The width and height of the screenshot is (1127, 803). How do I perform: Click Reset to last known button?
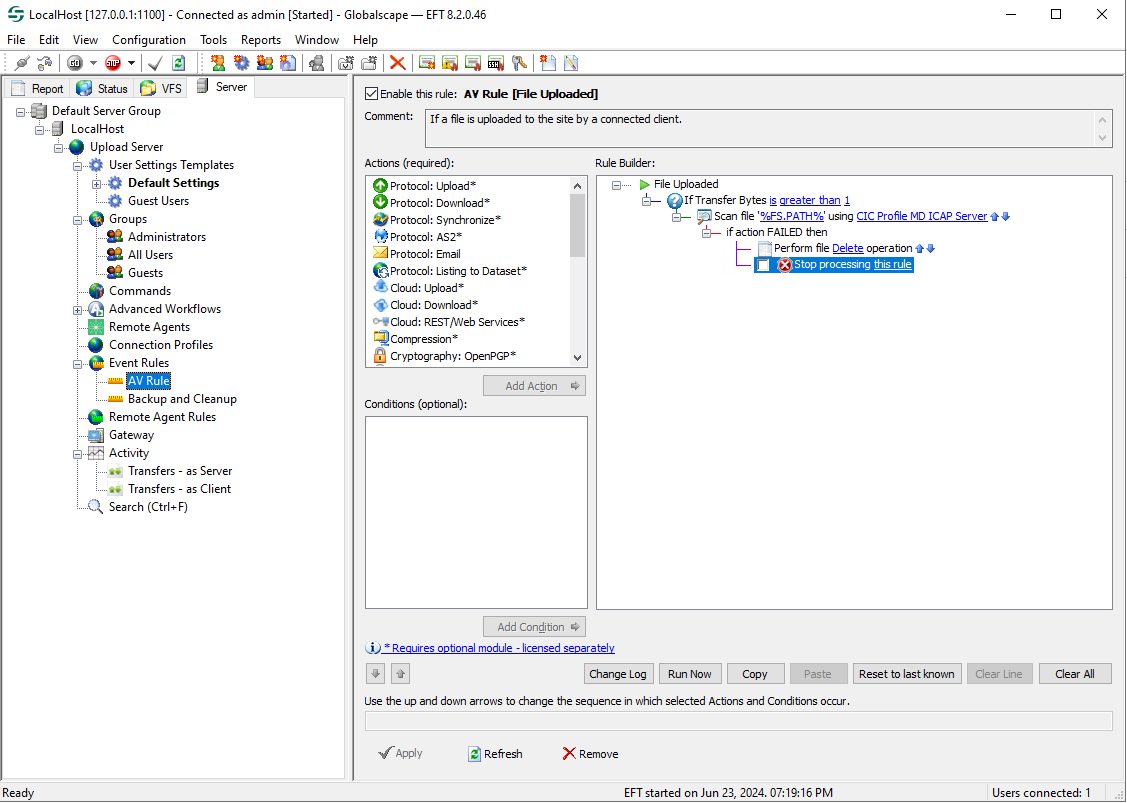click(906, 674)
